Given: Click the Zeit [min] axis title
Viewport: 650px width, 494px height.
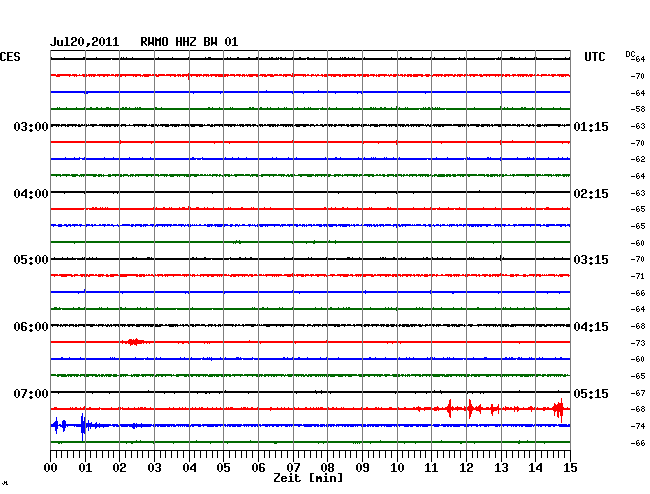Looking at the screenshot, I should pyautogui.click(x=308, y=478).
